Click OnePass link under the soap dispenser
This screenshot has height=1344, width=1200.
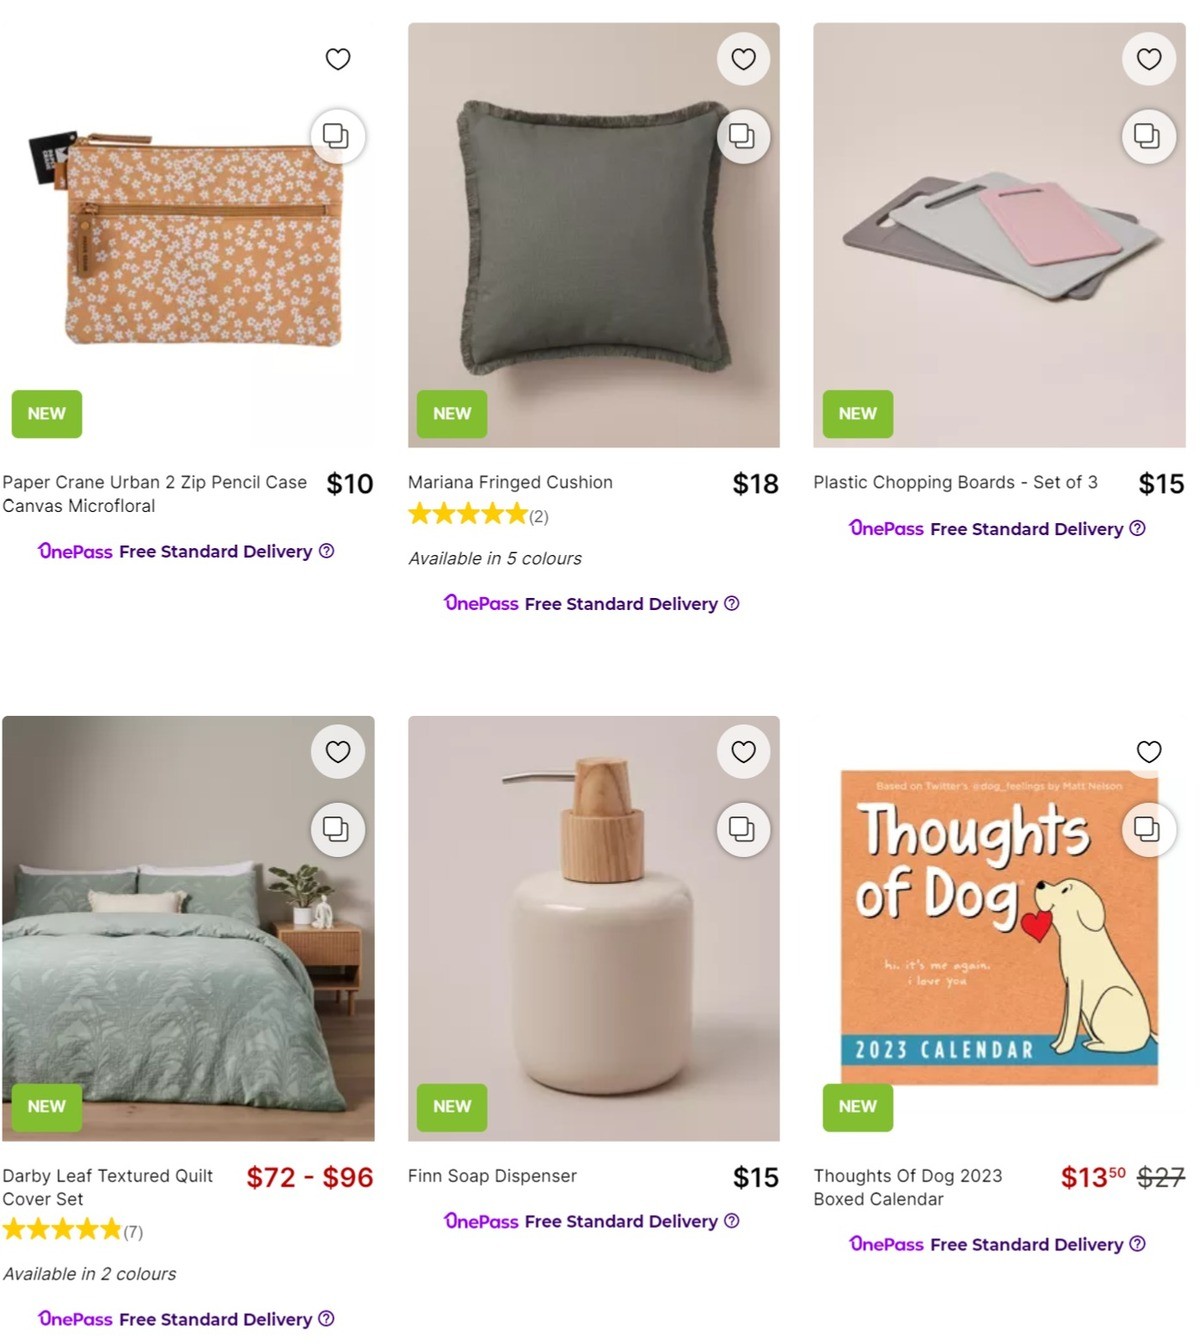481,1221
